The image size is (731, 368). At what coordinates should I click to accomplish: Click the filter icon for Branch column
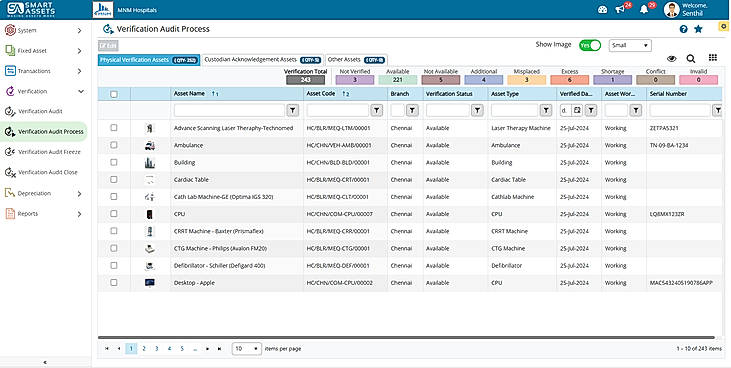412,110
